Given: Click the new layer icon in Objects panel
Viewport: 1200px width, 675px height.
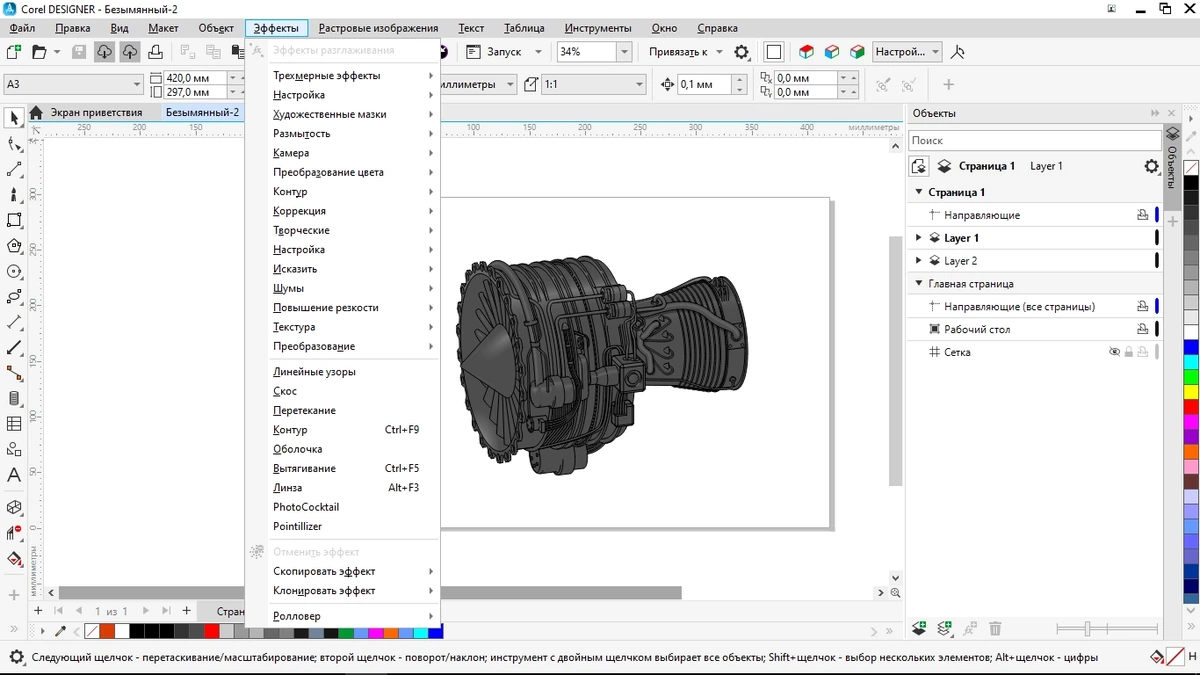Looking at the screenshot, I should click(919, 629).
